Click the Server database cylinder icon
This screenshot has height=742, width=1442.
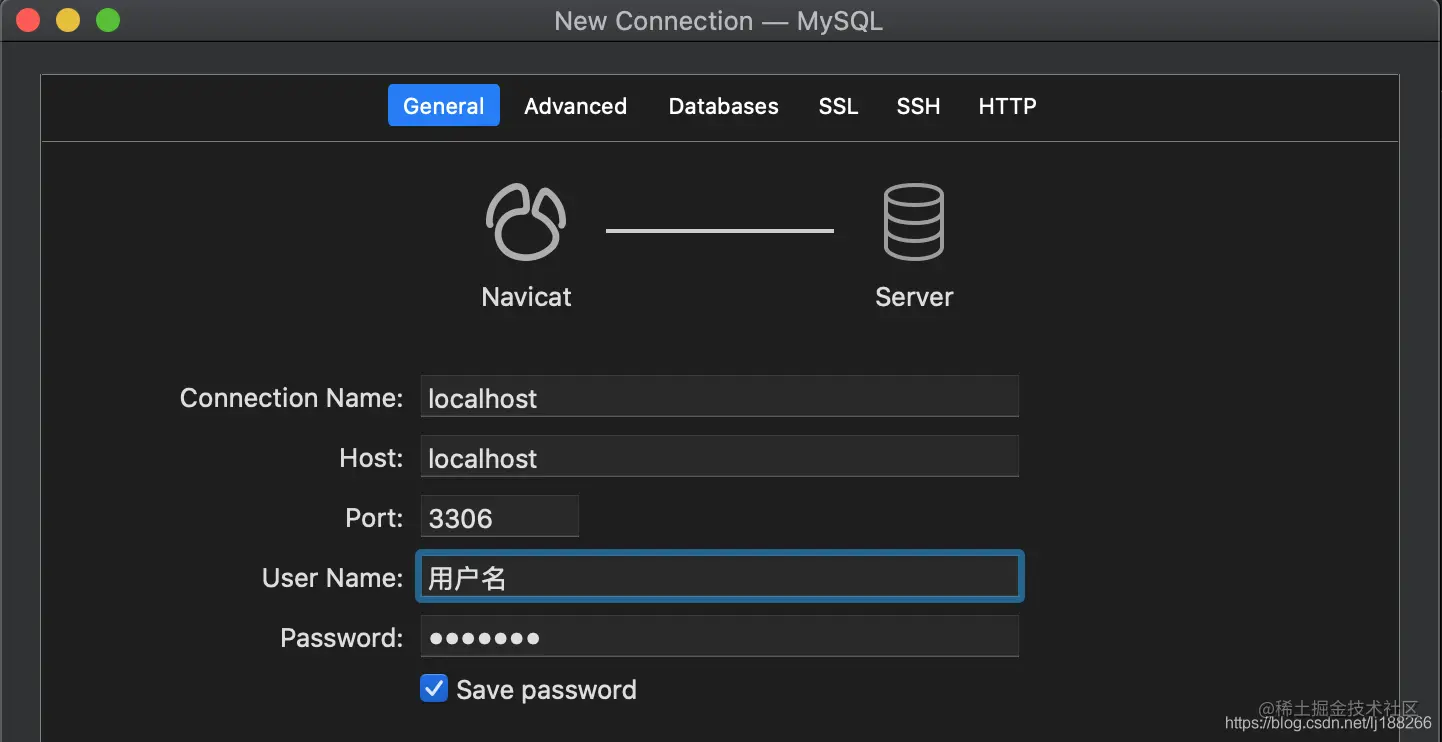click(913, 222)
